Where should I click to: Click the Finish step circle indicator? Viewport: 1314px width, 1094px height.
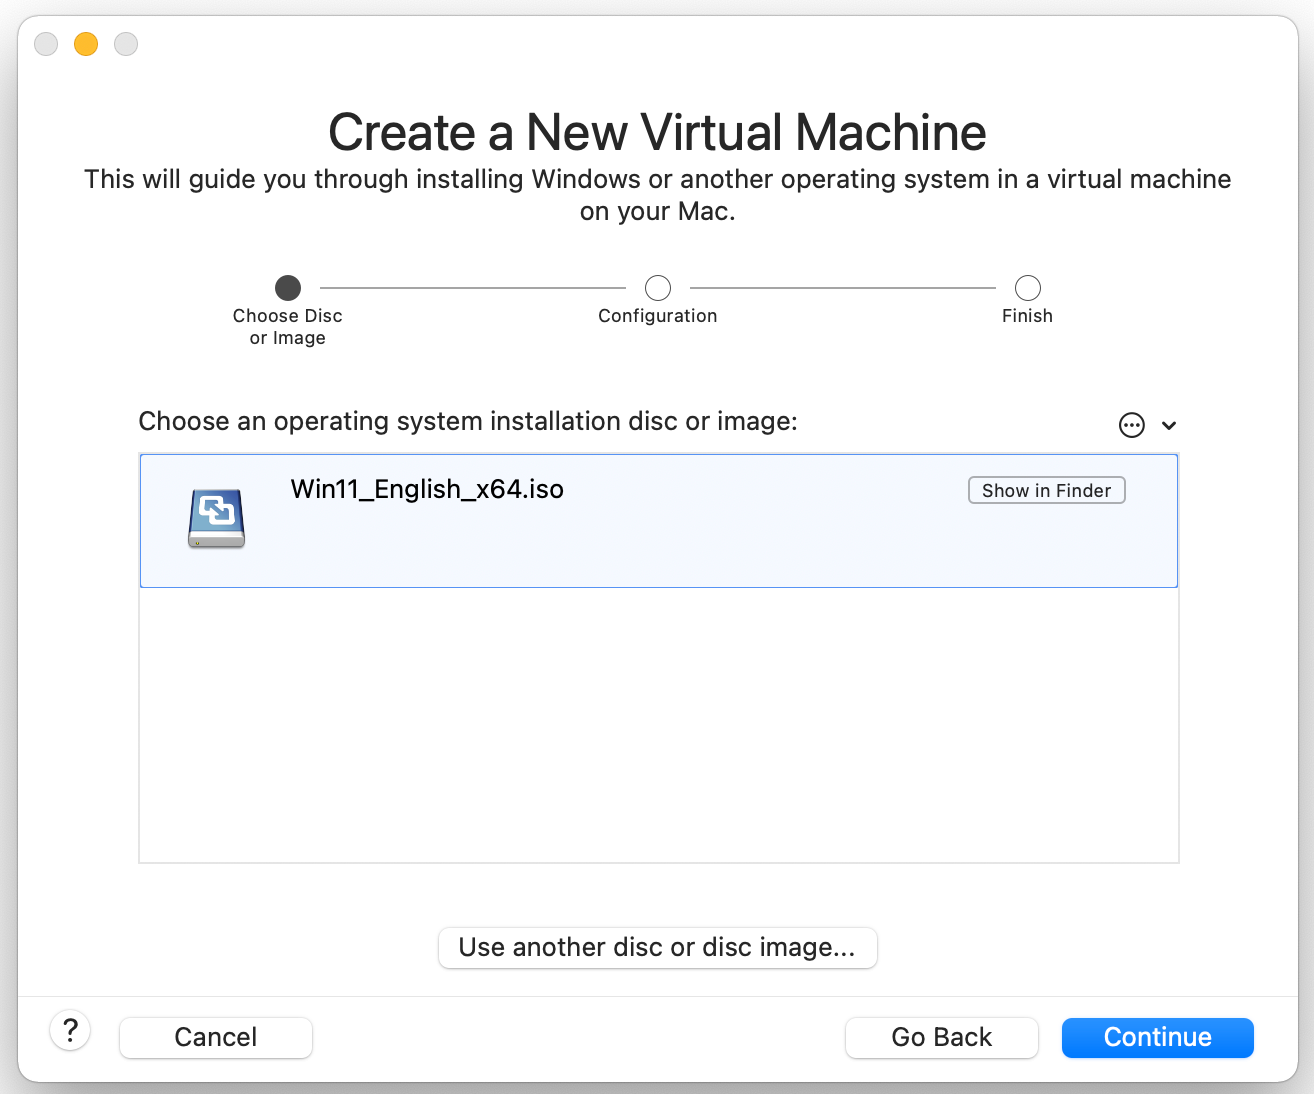tap(1027, 288)
